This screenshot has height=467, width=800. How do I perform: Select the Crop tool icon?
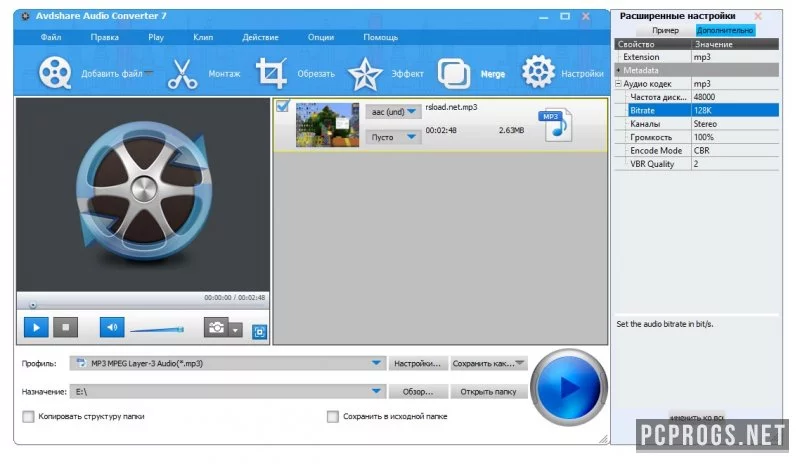click(x=271, y=73)
